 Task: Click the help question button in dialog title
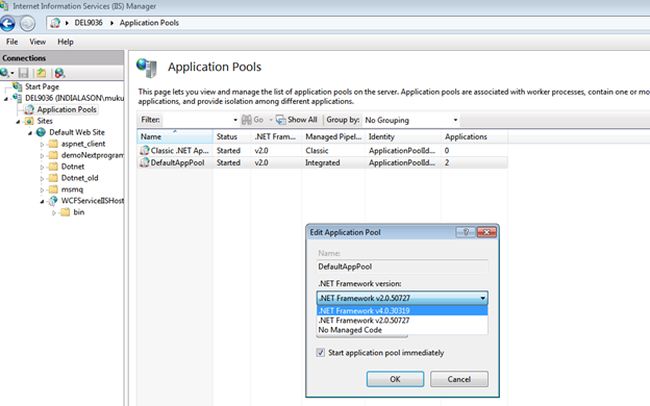(466, 232)
